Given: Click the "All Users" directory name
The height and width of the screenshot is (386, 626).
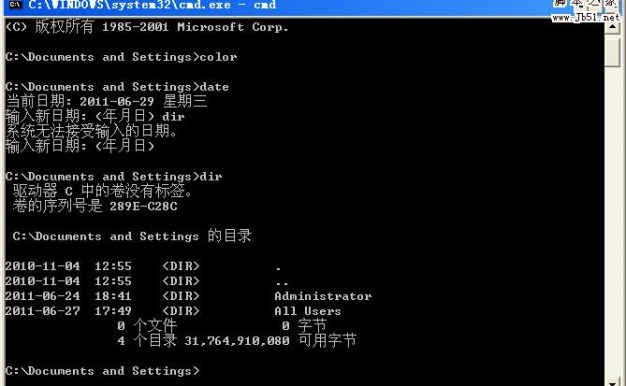Looking at the screenshot, I should [308, 311].
